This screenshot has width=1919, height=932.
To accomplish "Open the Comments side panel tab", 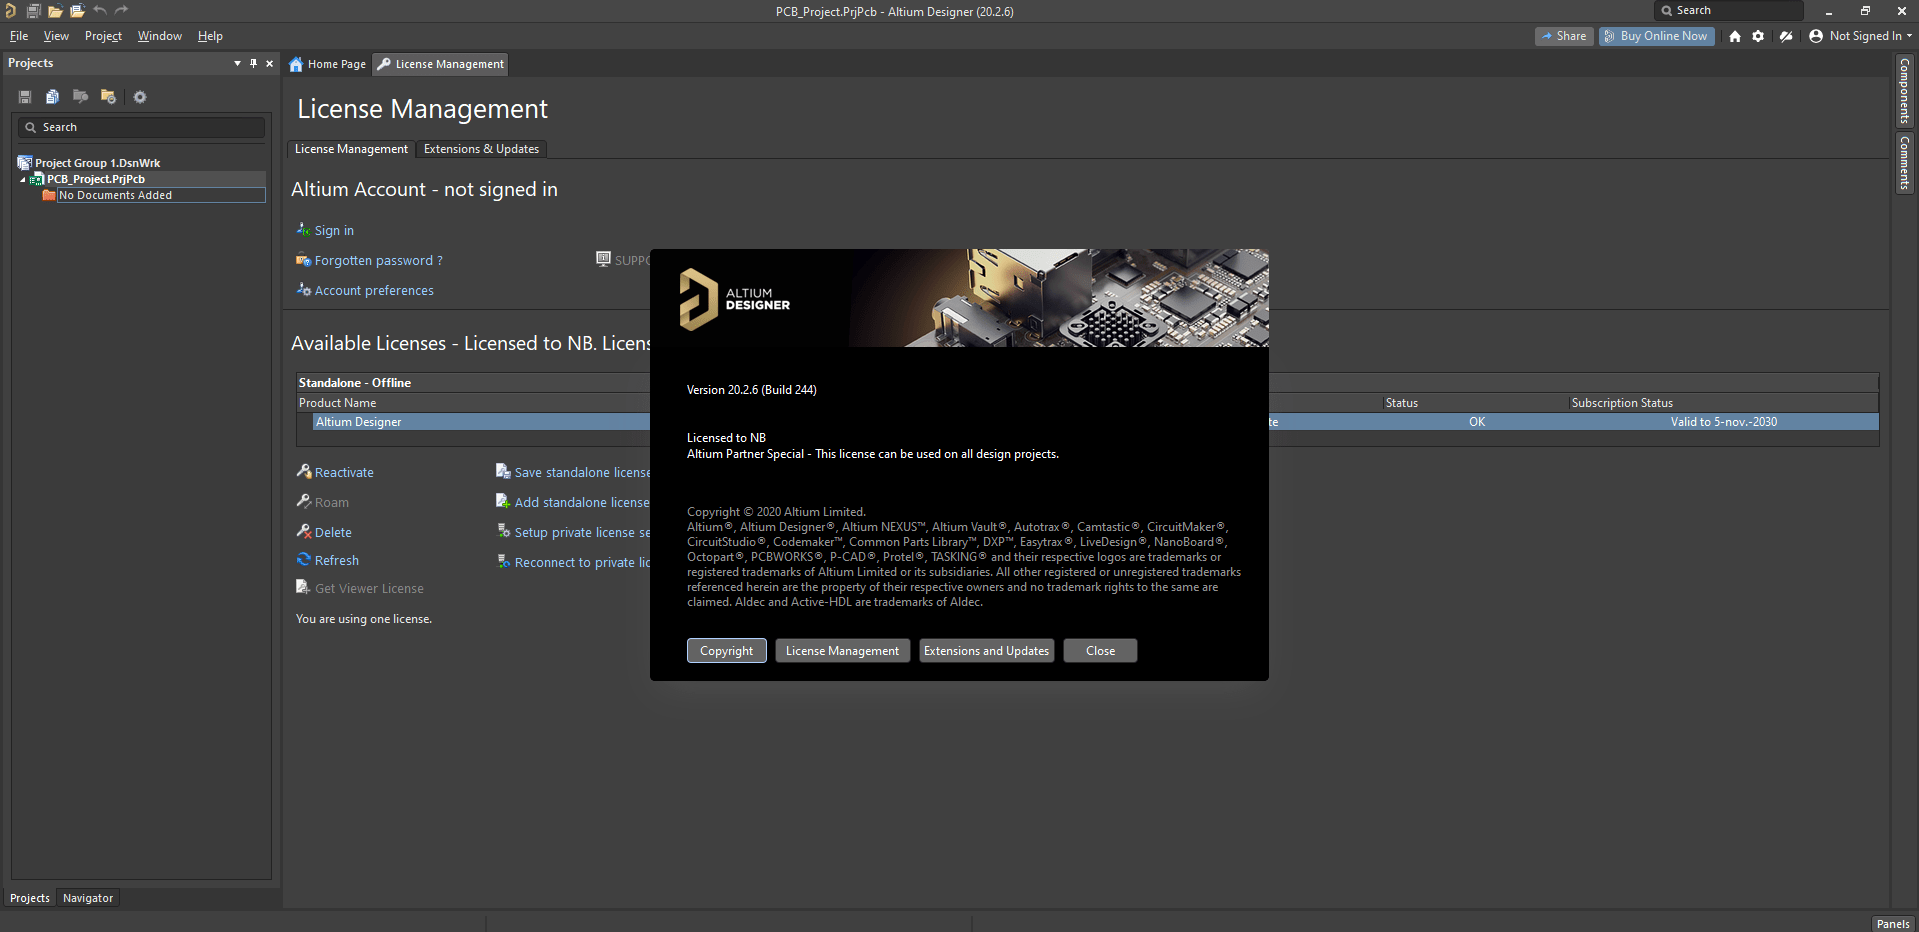I will [1905, 164].
